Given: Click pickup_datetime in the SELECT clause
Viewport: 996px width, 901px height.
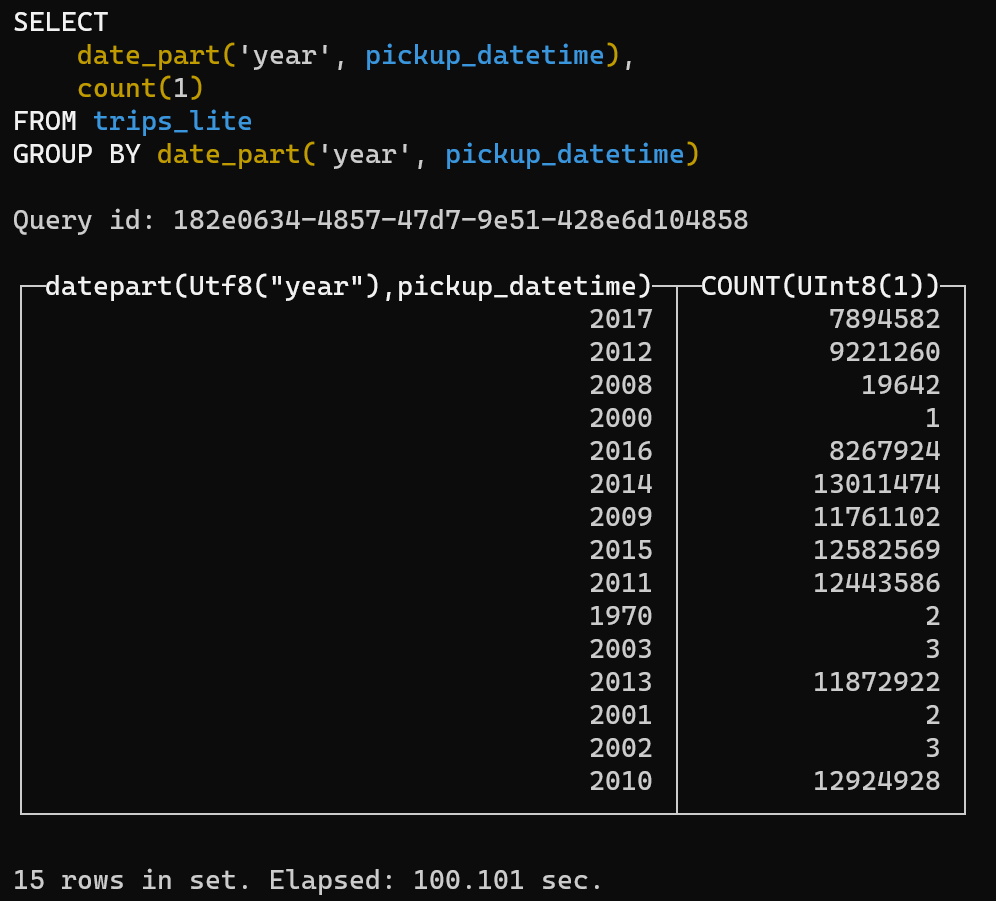Looking at the screenshot, I should tap(485, 56).
